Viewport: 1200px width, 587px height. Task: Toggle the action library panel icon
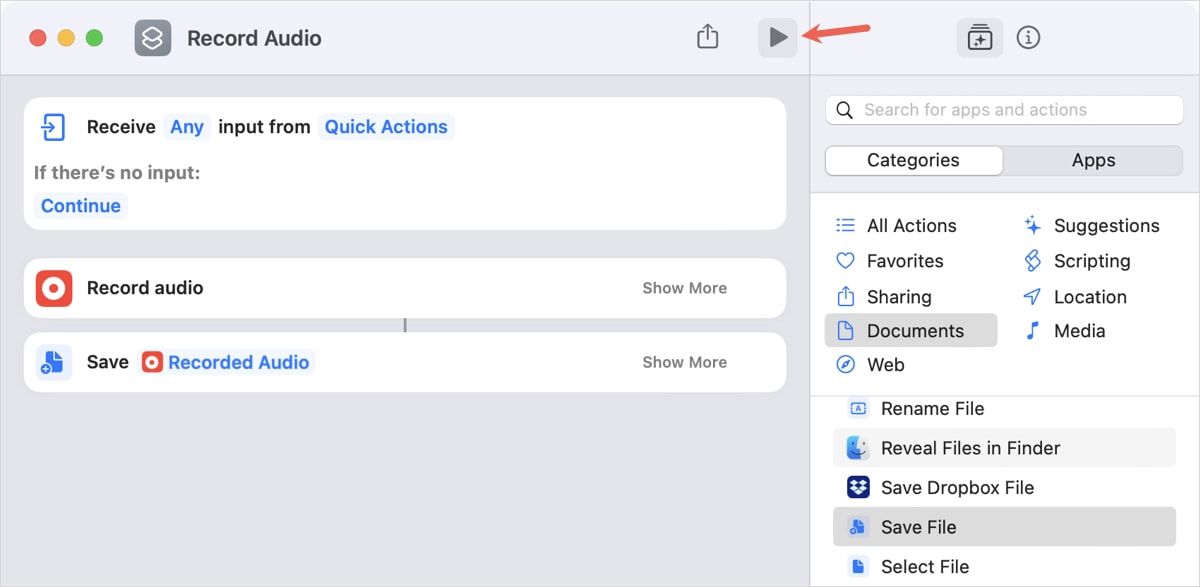coord(979,37)
